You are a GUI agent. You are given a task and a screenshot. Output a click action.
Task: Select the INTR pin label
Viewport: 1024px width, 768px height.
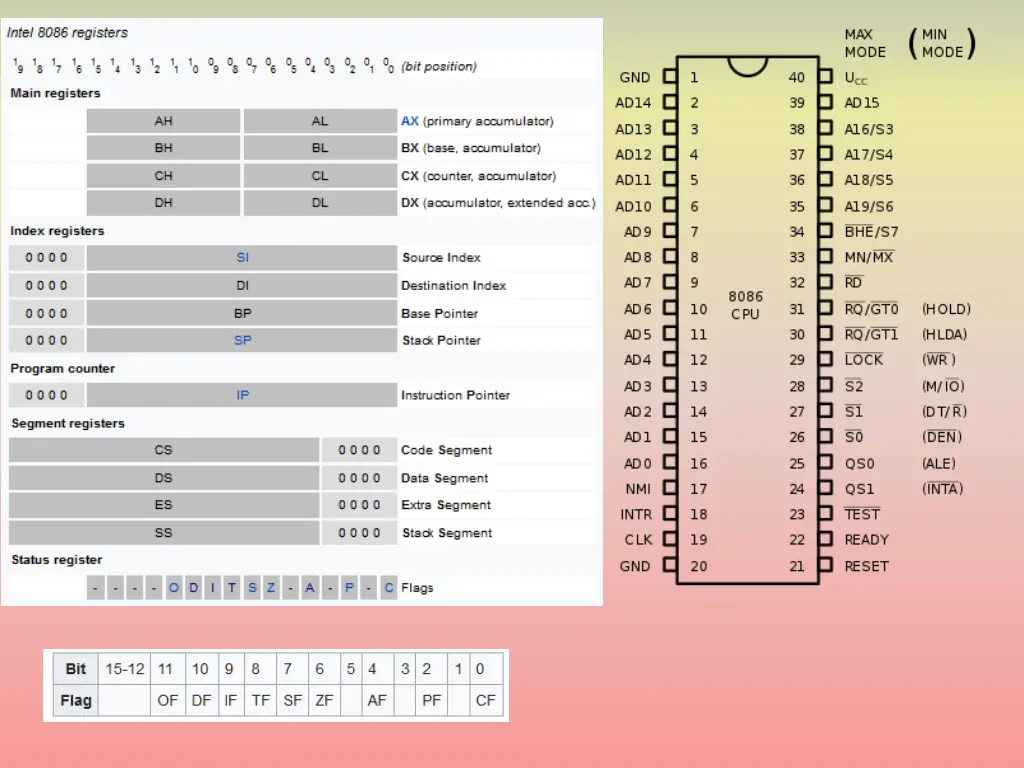tap(636, 515)
